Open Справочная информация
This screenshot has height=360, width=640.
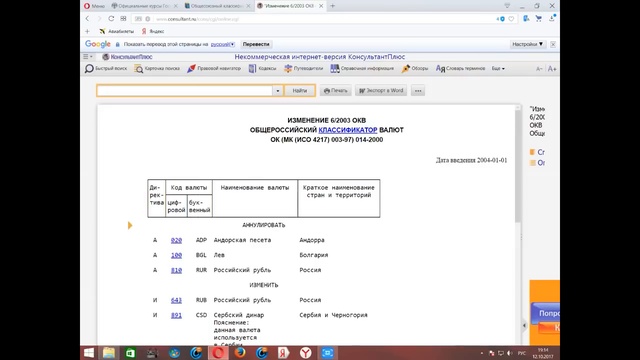coord(362,69)
